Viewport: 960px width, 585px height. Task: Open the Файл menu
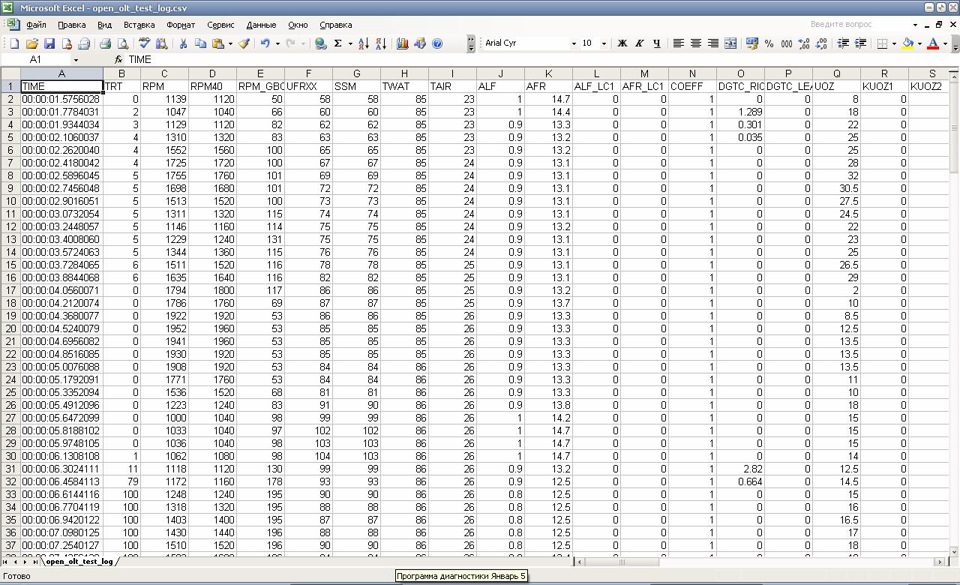tap(36, 25)
